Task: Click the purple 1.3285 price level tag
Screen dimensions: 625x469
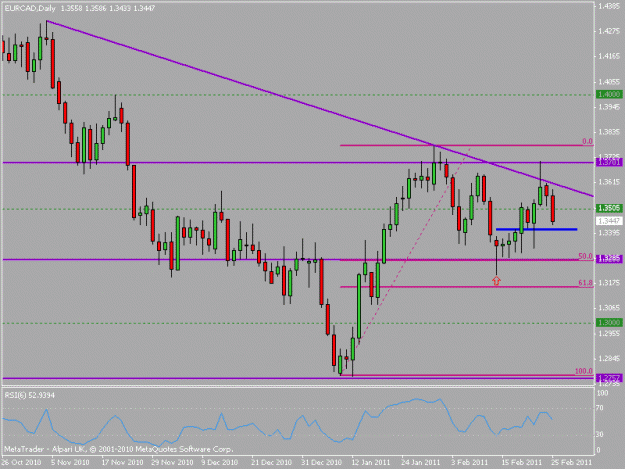Action: (609, 259)
